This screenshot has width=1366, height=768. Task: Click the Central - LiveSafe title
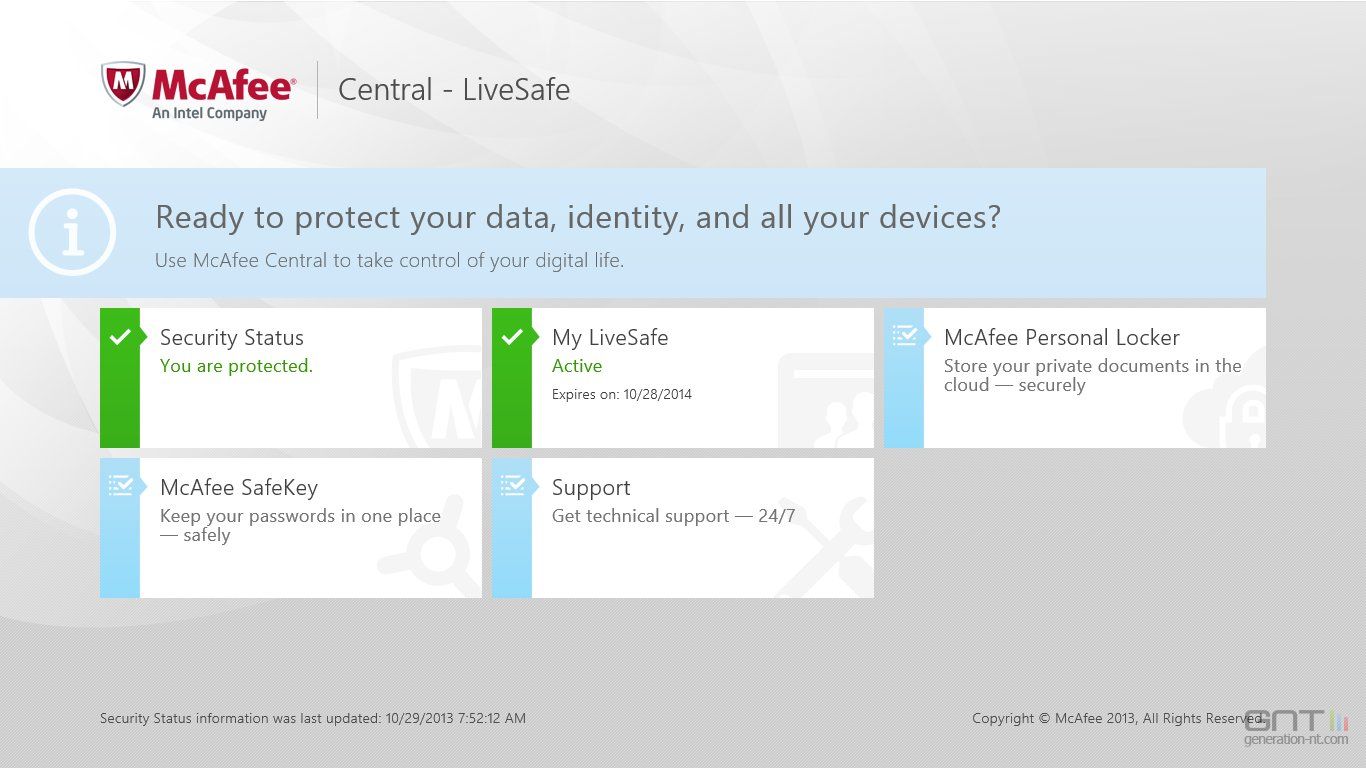[x=454, y=90]
